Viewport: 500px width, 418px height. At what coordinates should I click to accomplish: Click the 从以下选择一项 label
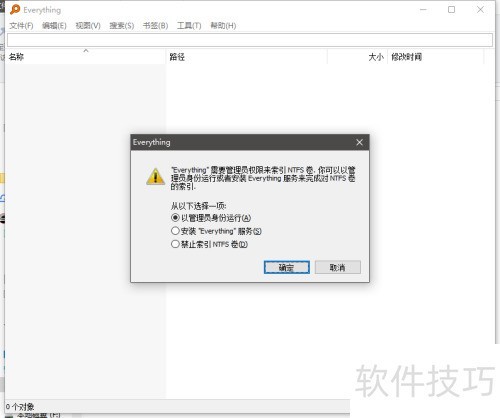pyautogui.click(x=199, y=206)
